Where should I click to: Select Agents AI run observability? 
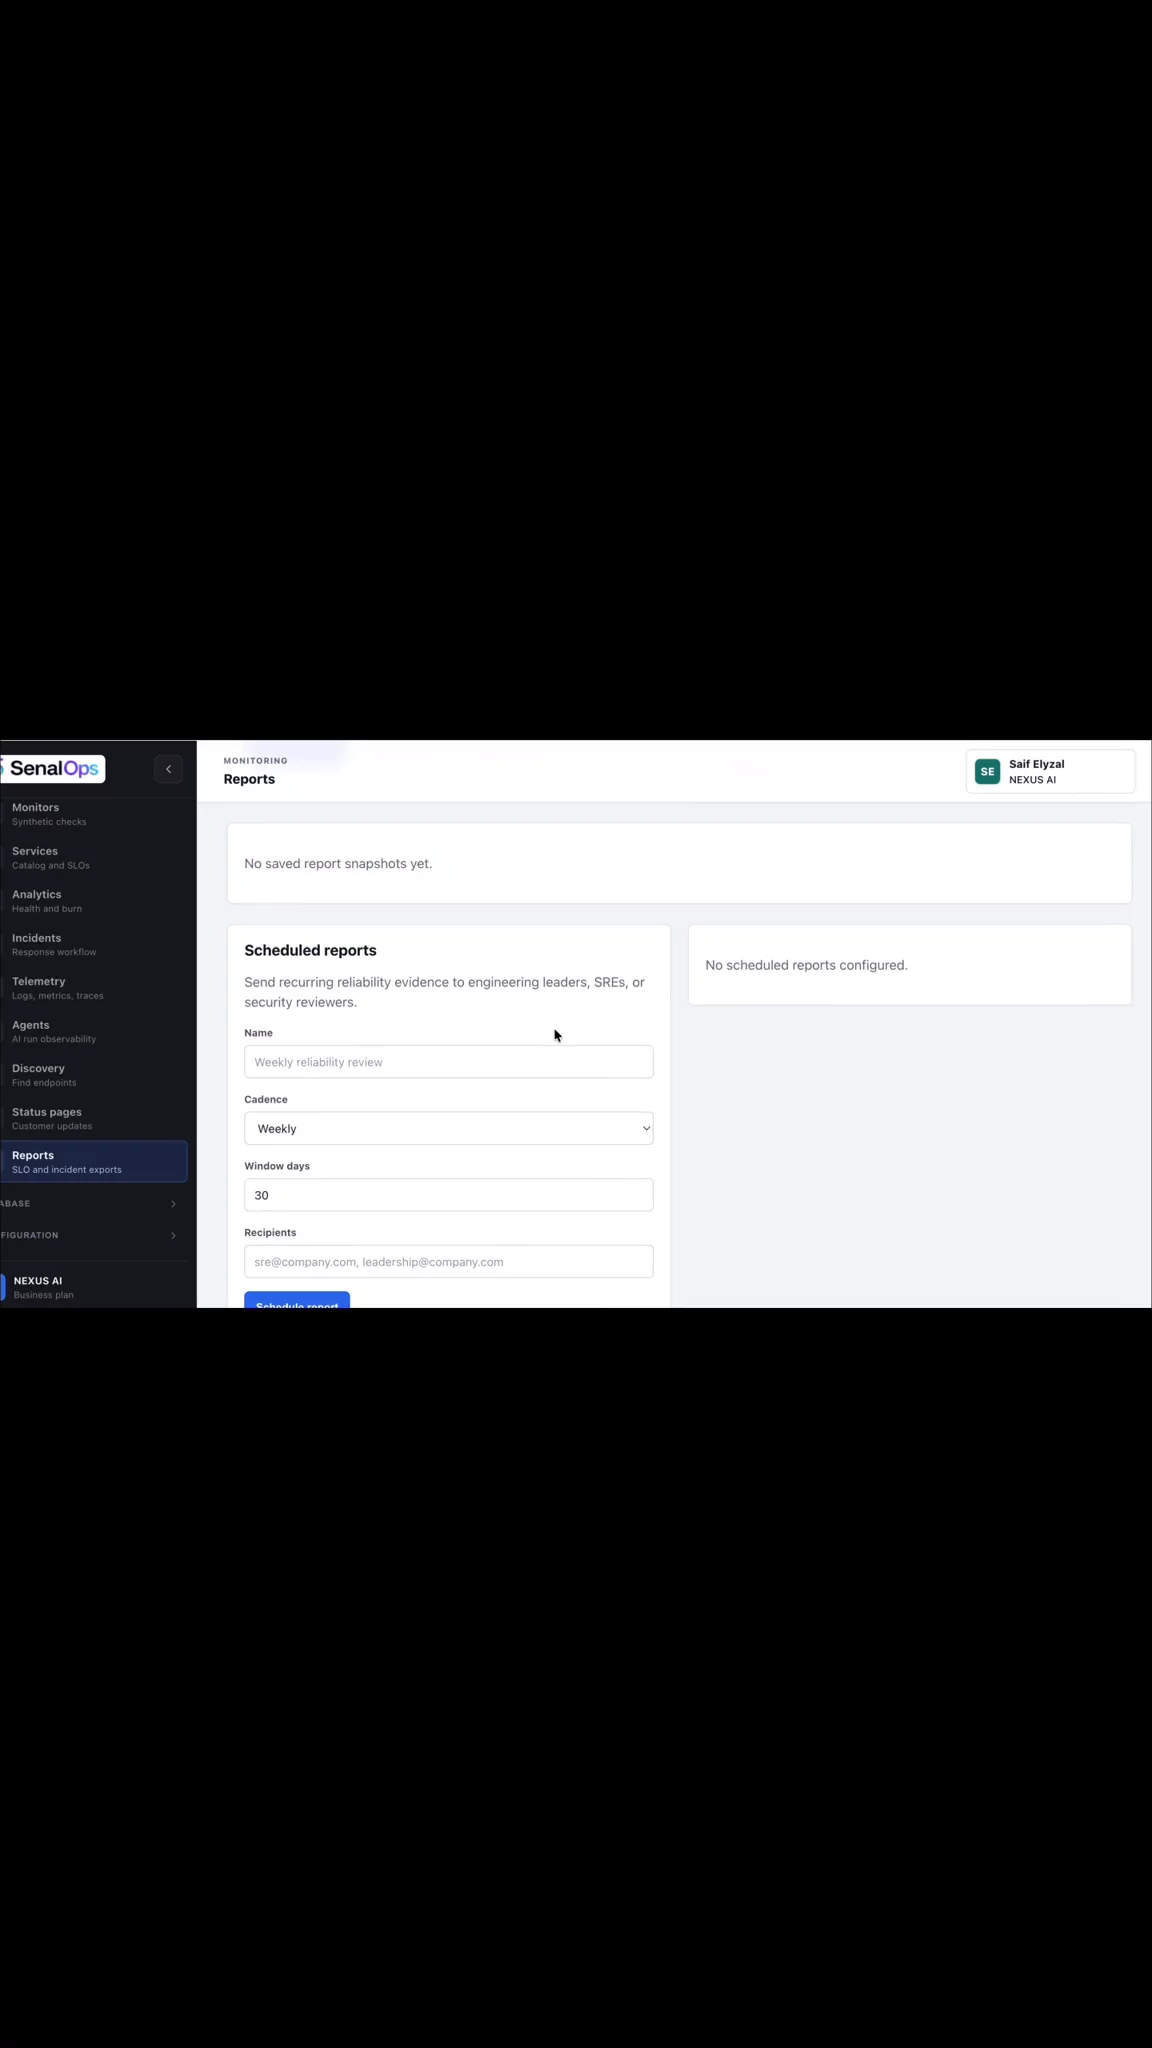tap(94, 1031)
